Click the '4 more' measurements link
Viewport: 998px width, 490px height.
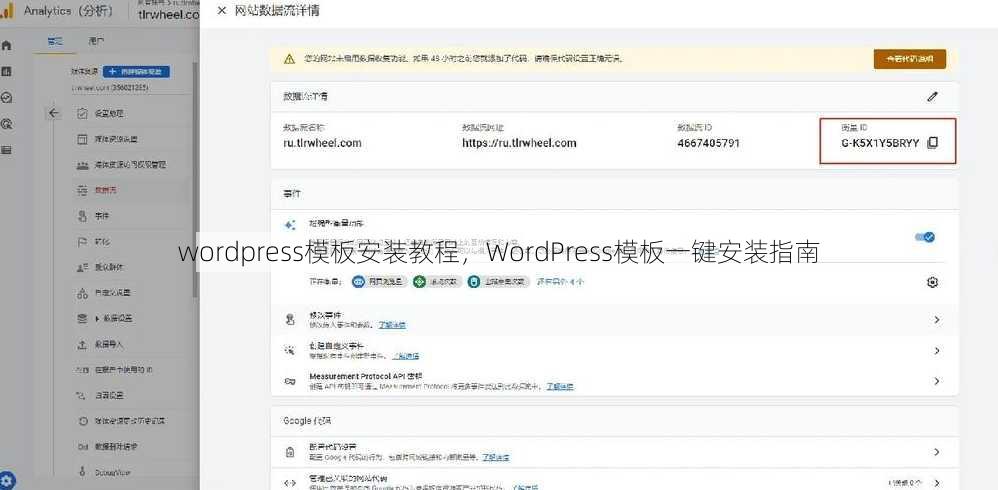559,281
